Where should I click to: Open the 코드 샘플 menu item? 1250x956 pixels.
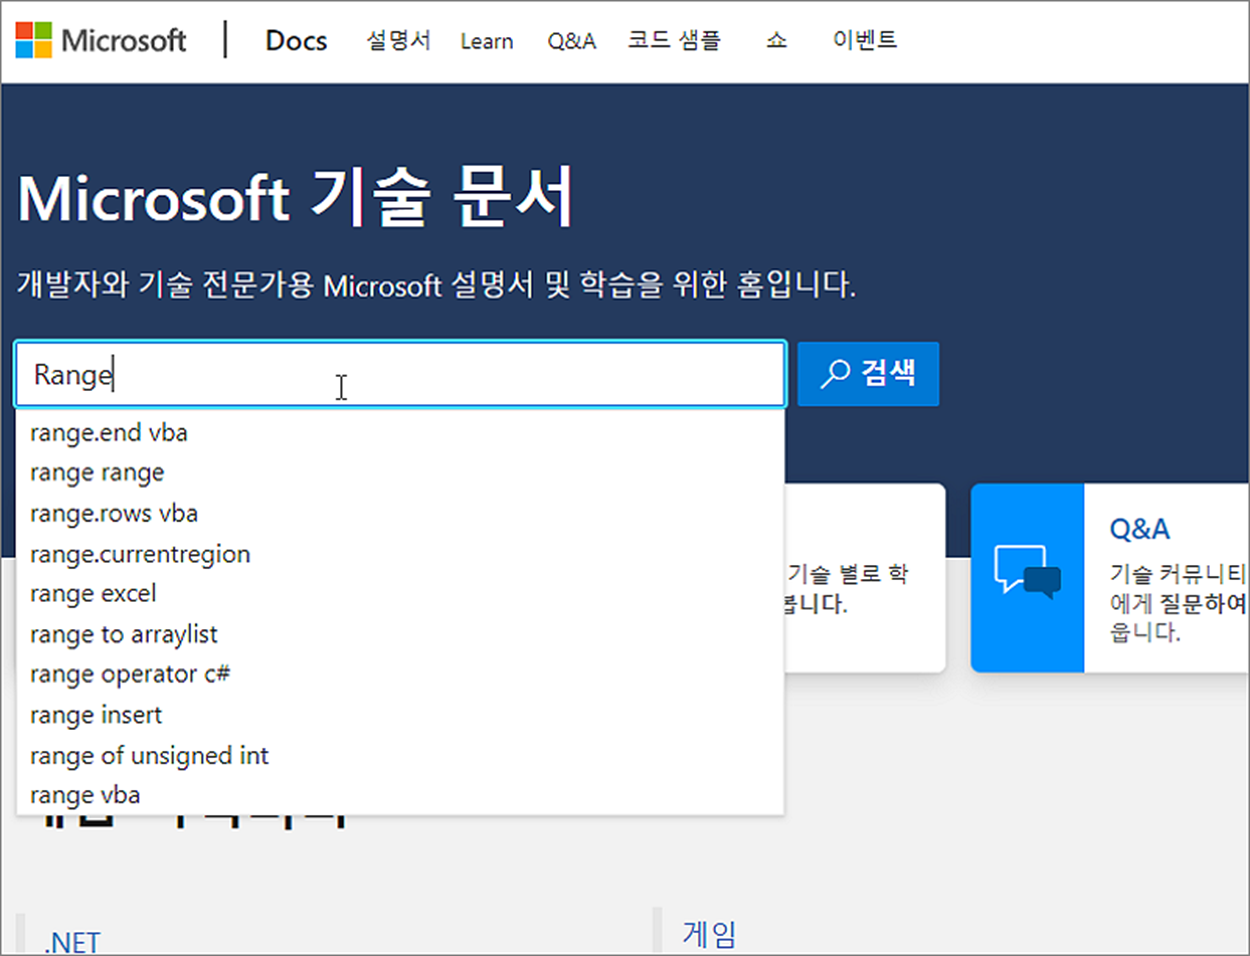point(674,41)
